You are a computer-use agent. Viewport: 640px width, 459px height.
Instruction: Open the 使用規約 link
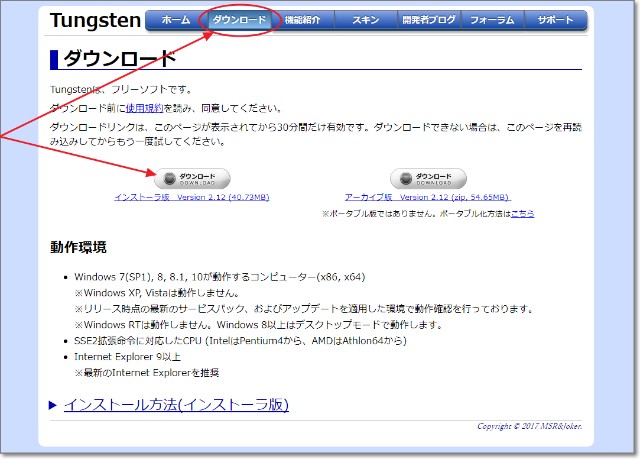(143, 108)
